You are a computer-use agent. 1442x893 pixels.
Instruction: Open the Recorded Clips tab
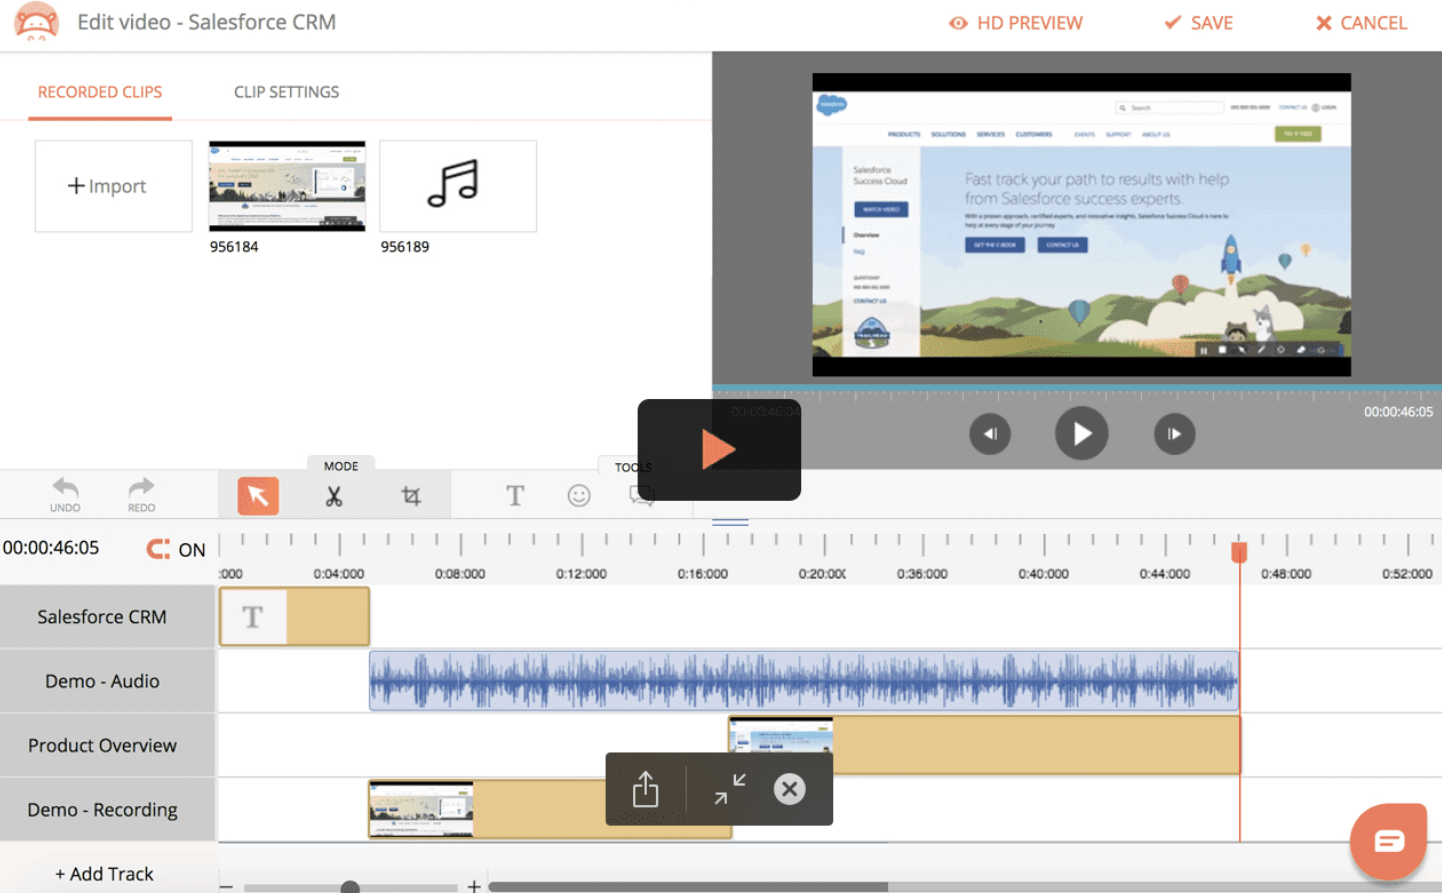coord(100,91)
